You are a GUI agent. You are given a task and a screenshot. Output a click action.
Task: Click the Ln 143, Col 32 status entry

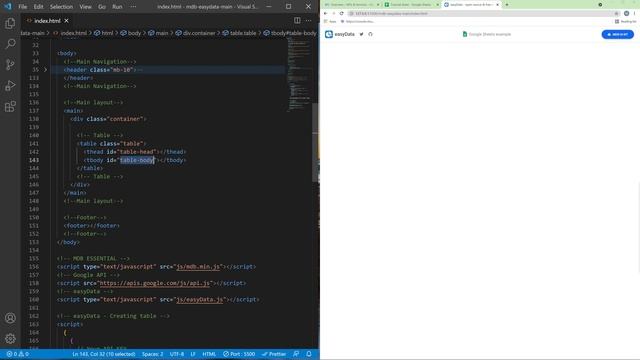(x=104, y=354)
